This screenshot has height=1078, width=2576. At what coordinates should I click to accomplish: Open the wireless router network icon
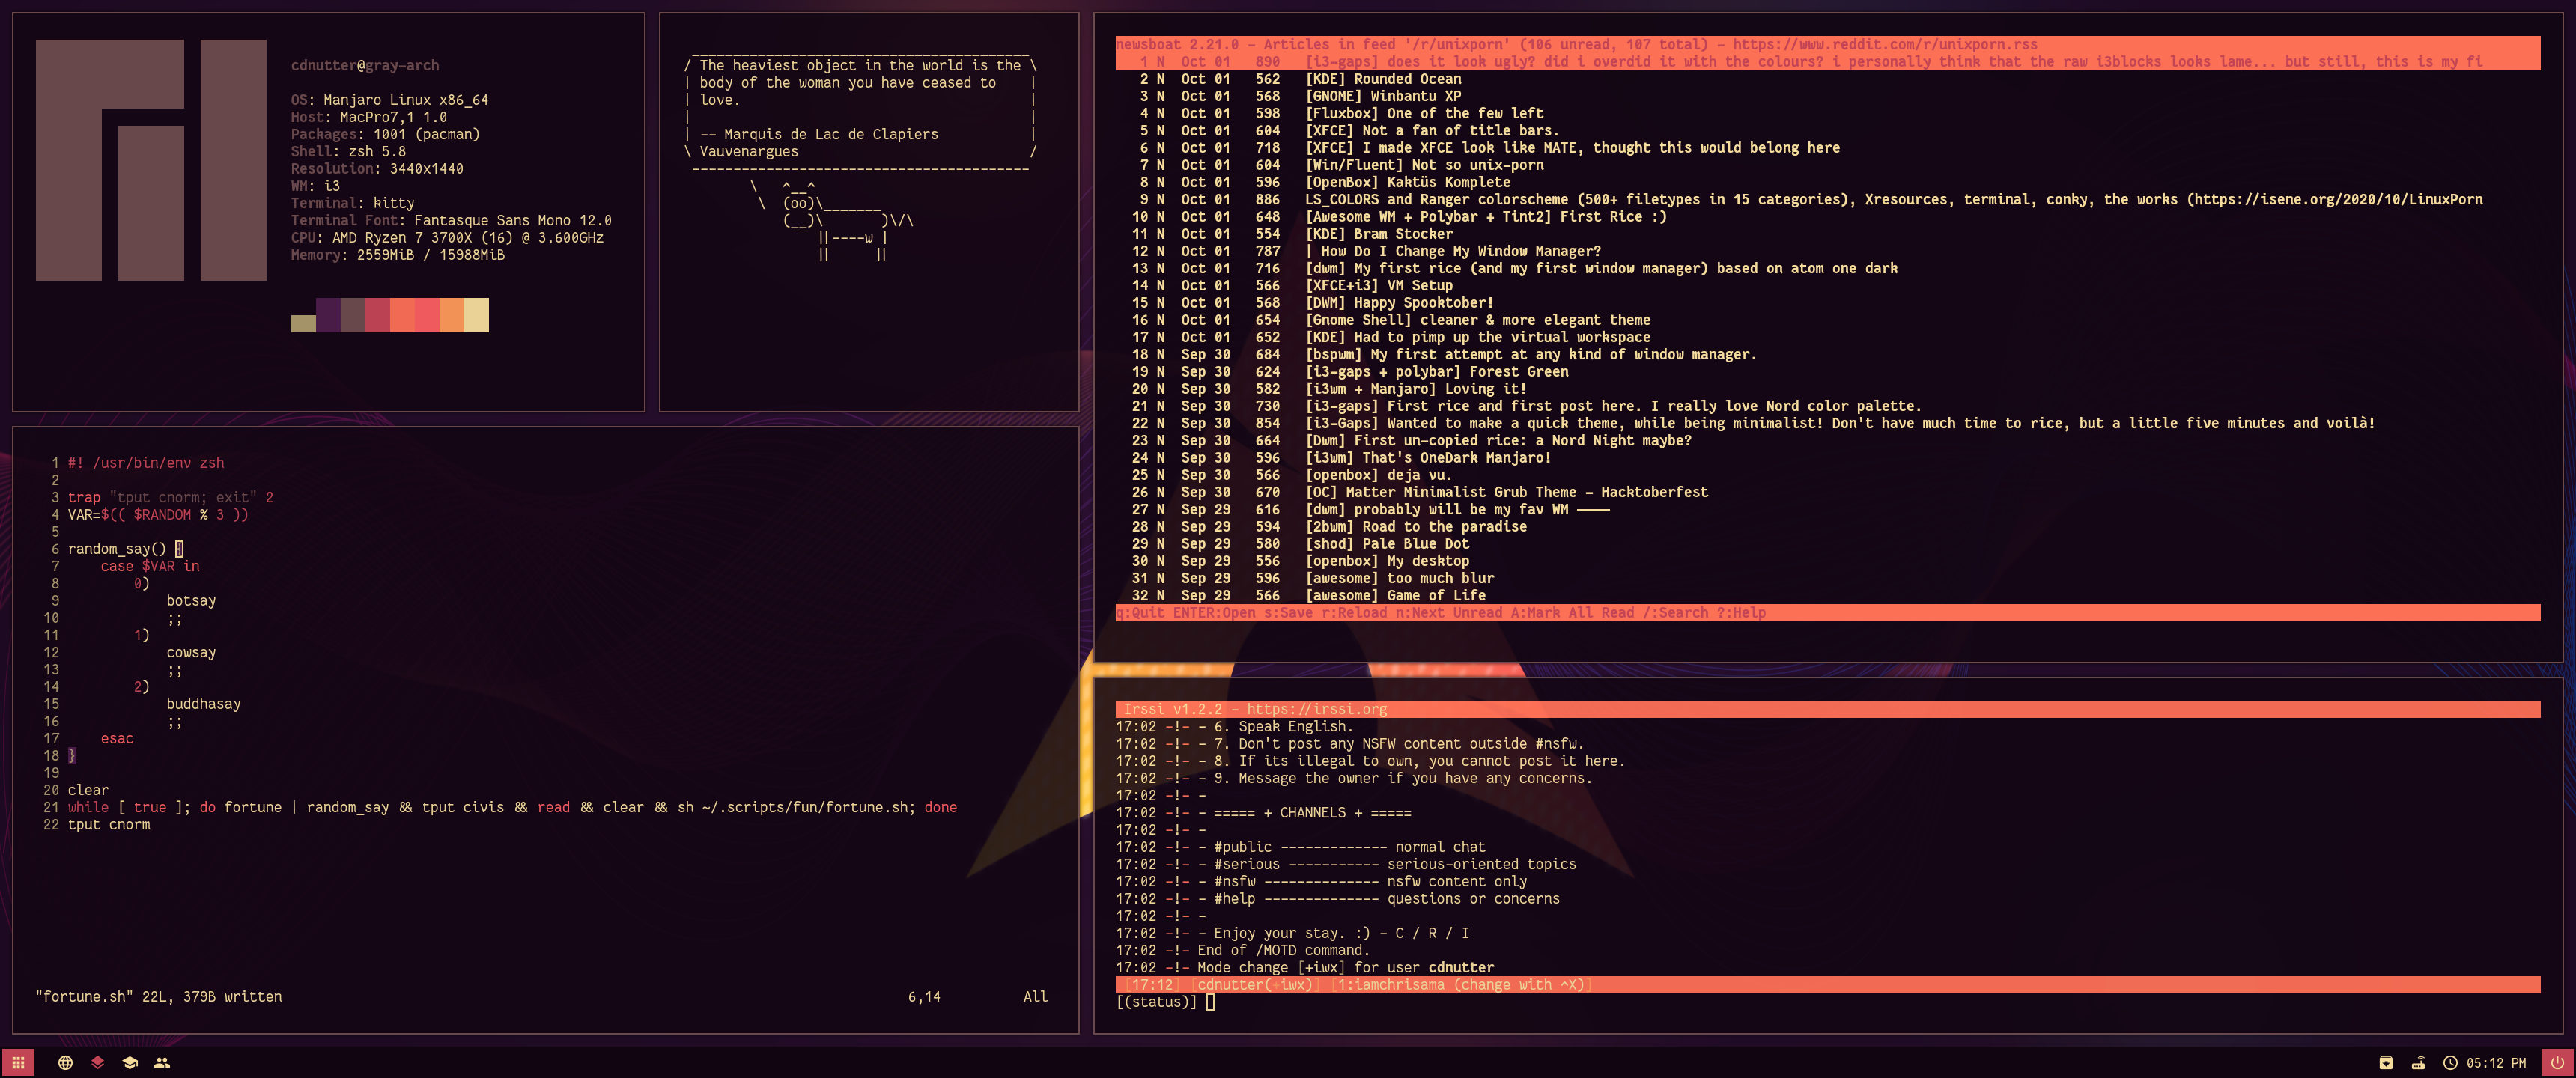coord(2418,1062)
